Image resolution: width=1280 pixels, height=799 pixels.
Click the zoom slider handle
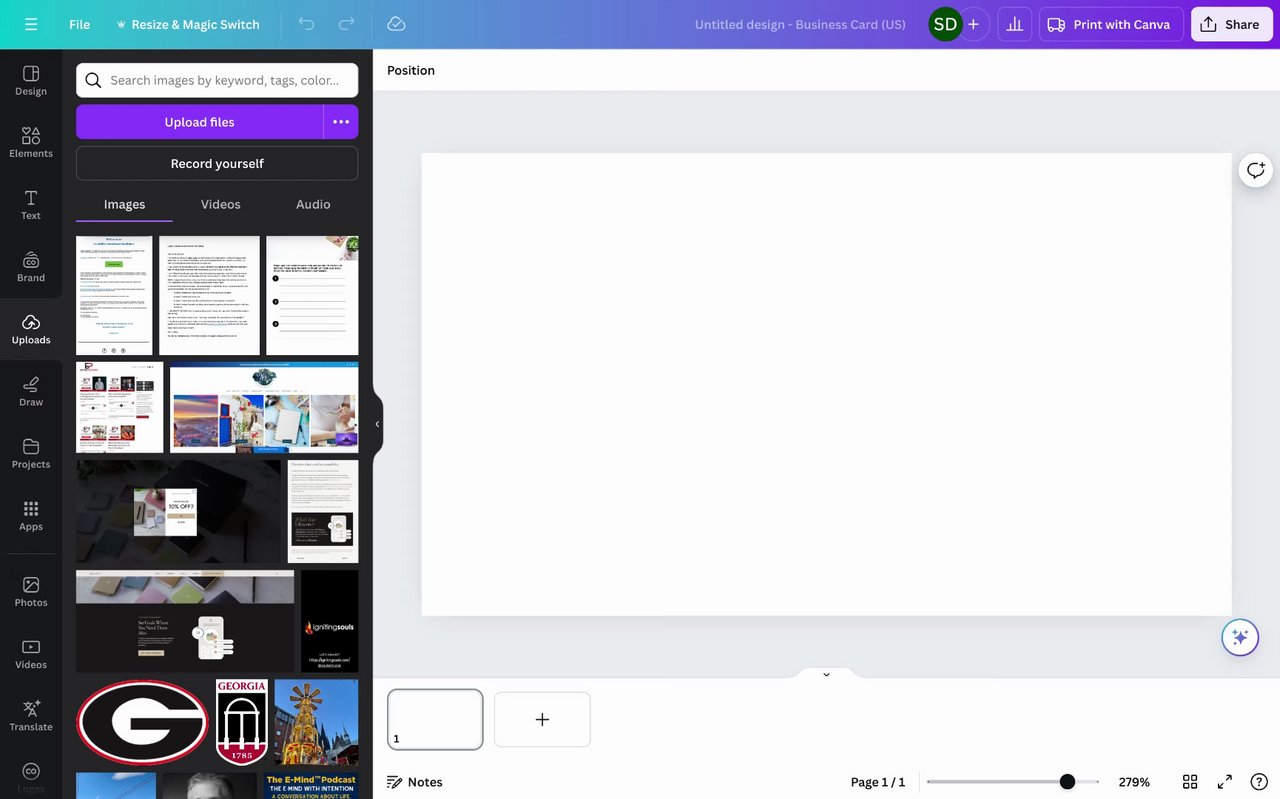(x=1067, y=782)
